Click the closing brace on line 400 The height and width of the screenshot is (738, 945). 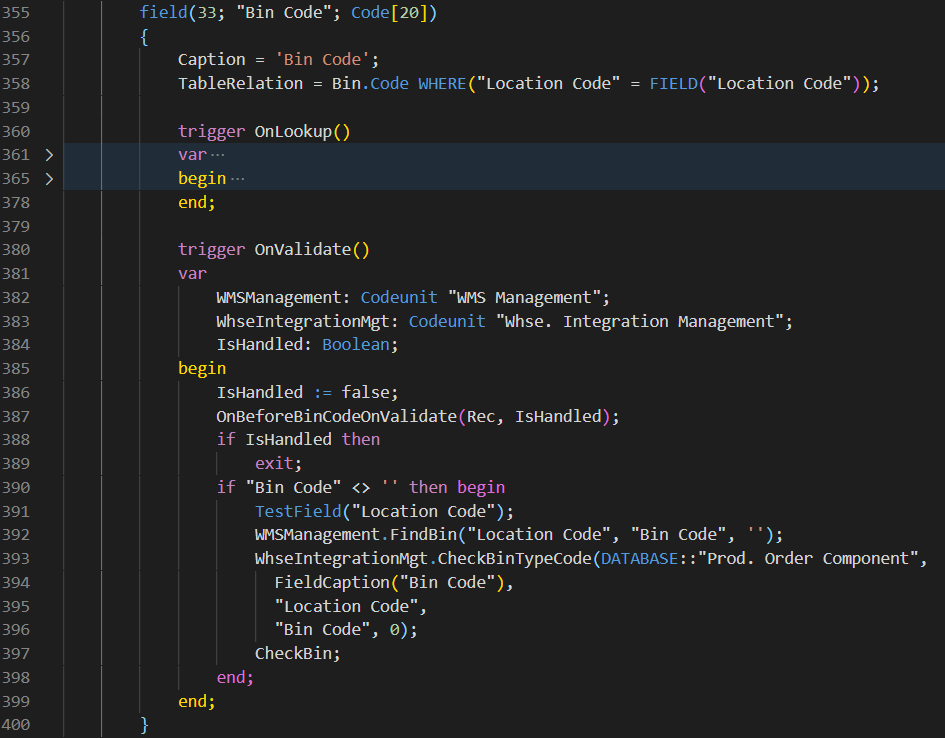coord(144,725)
